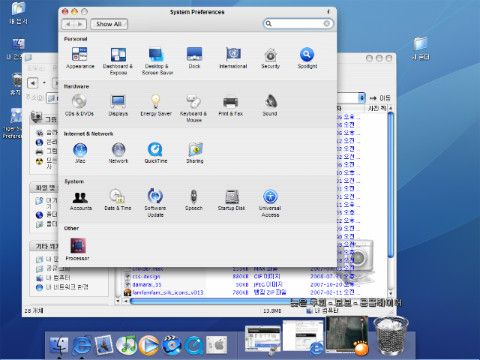The width and height of the screenshot is (480, 360).
Task: Click the back arrow in System Preferences toolbar
Action: [x=69, y=24]
